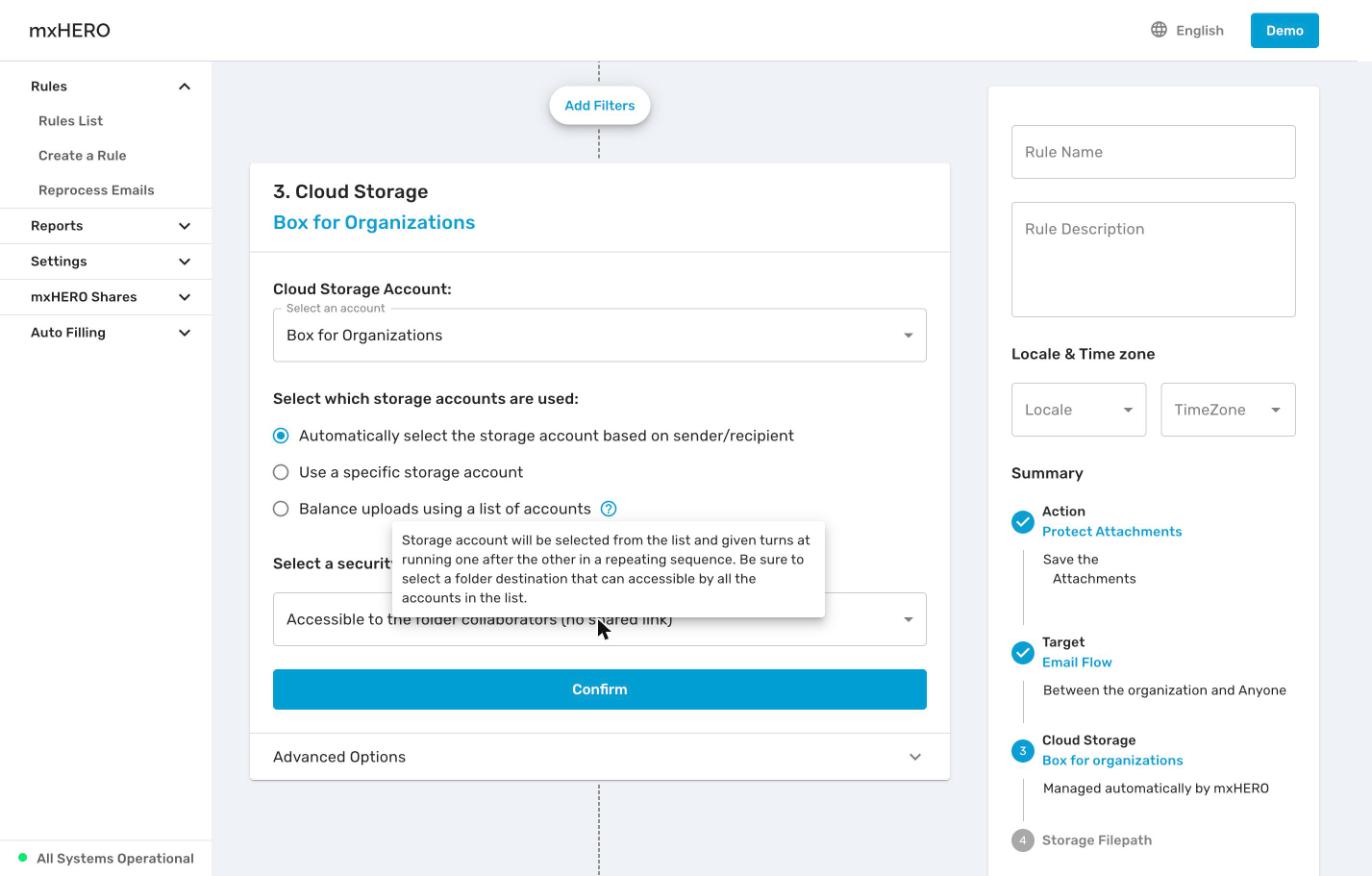Open the security level dropdown arrow
The image size is (1372, 876).
[x=908, y=620]
